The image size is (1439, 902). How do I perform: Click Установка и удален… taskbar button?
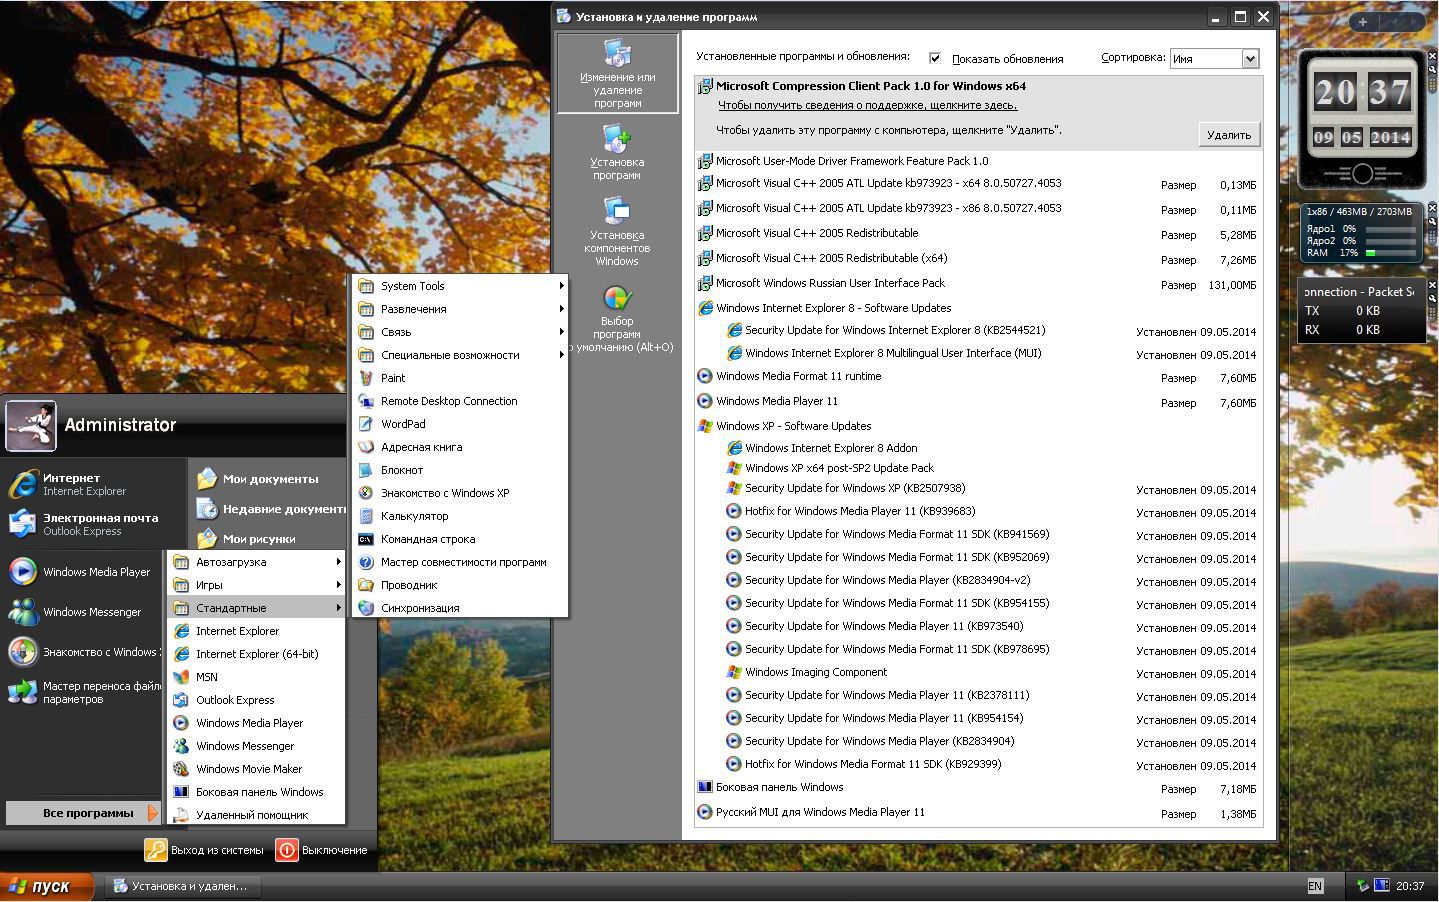[x=183, y=886]
